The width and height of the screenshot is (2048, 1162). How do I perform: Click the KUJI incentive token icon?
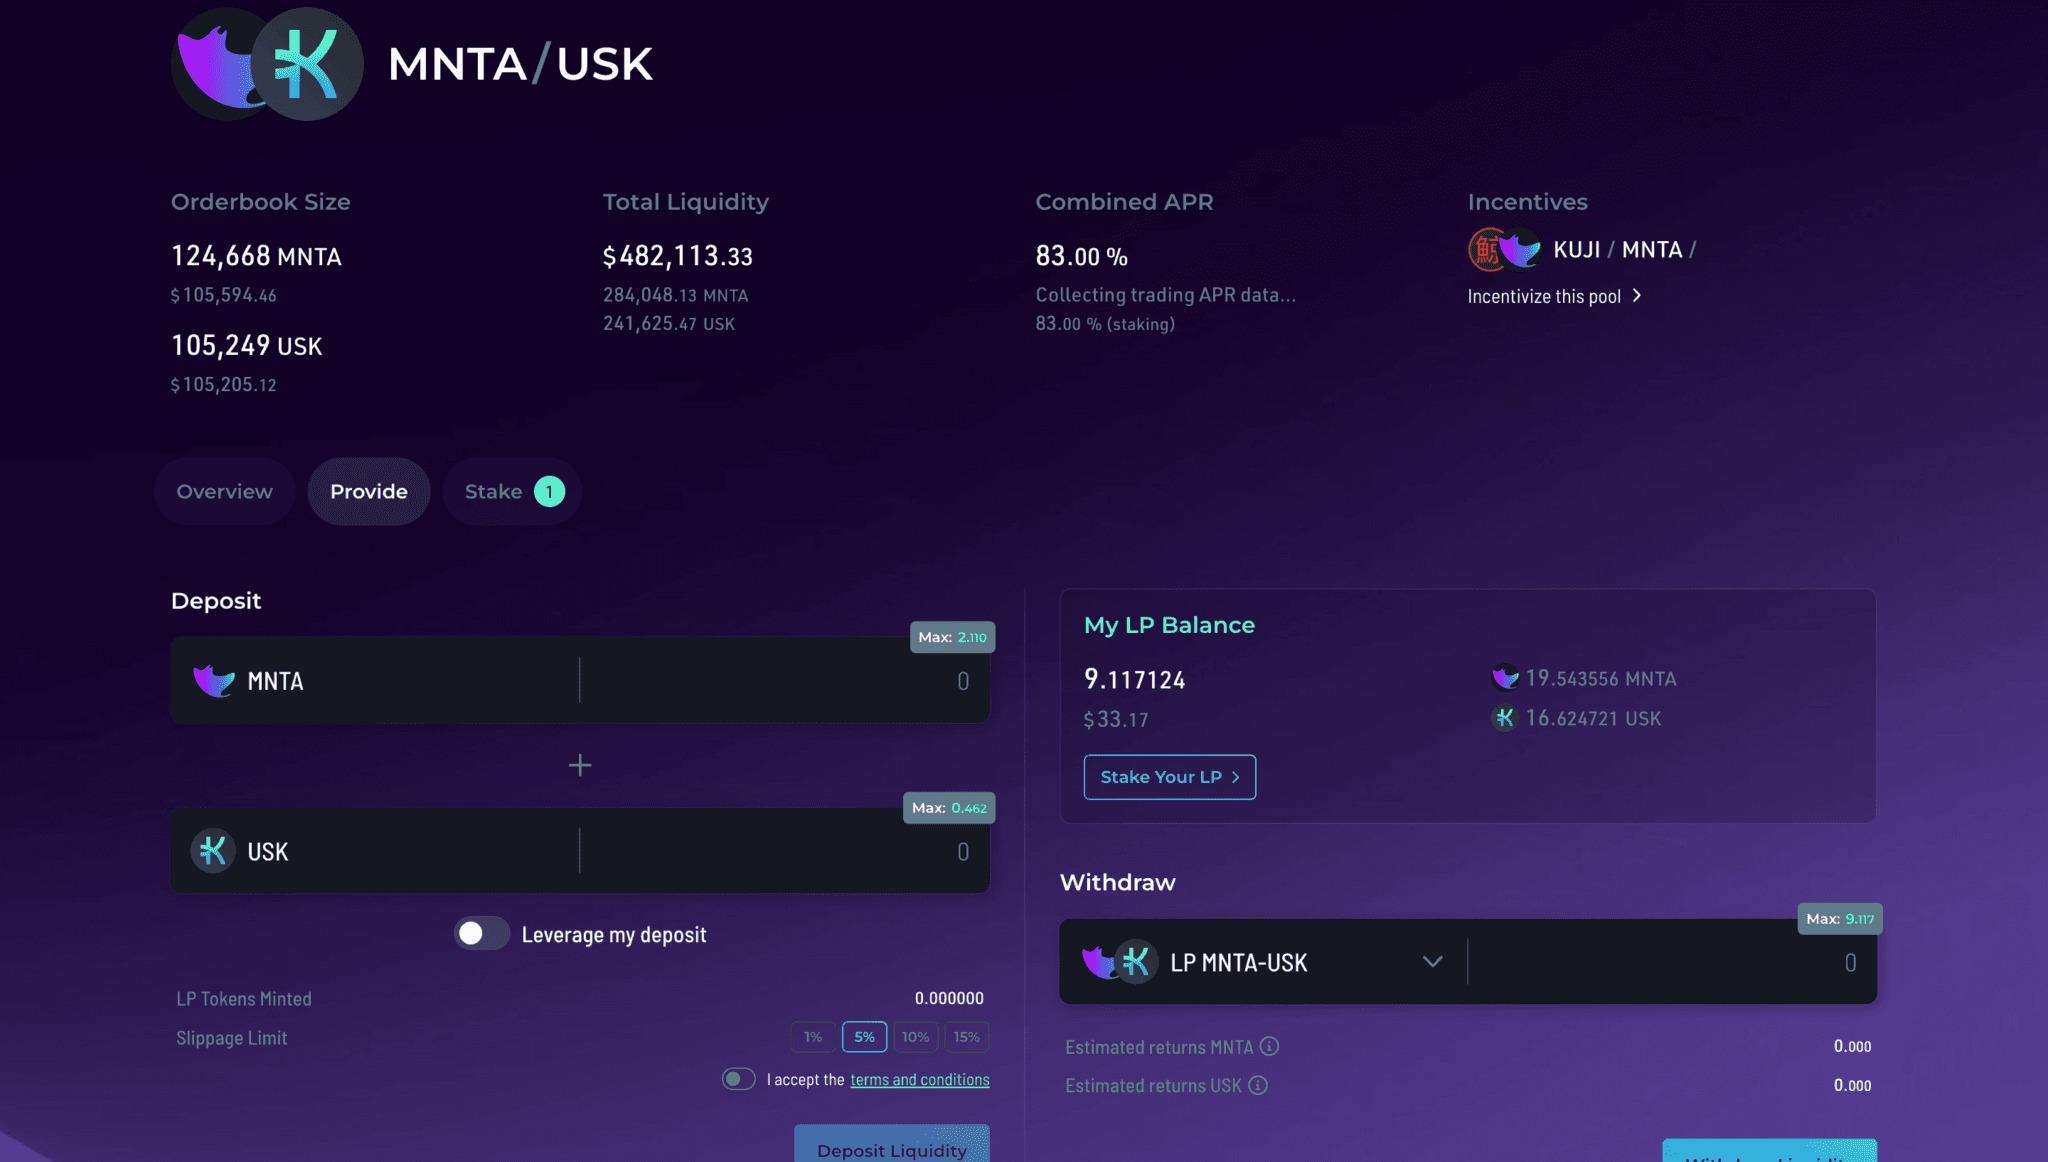point(1485,250)
